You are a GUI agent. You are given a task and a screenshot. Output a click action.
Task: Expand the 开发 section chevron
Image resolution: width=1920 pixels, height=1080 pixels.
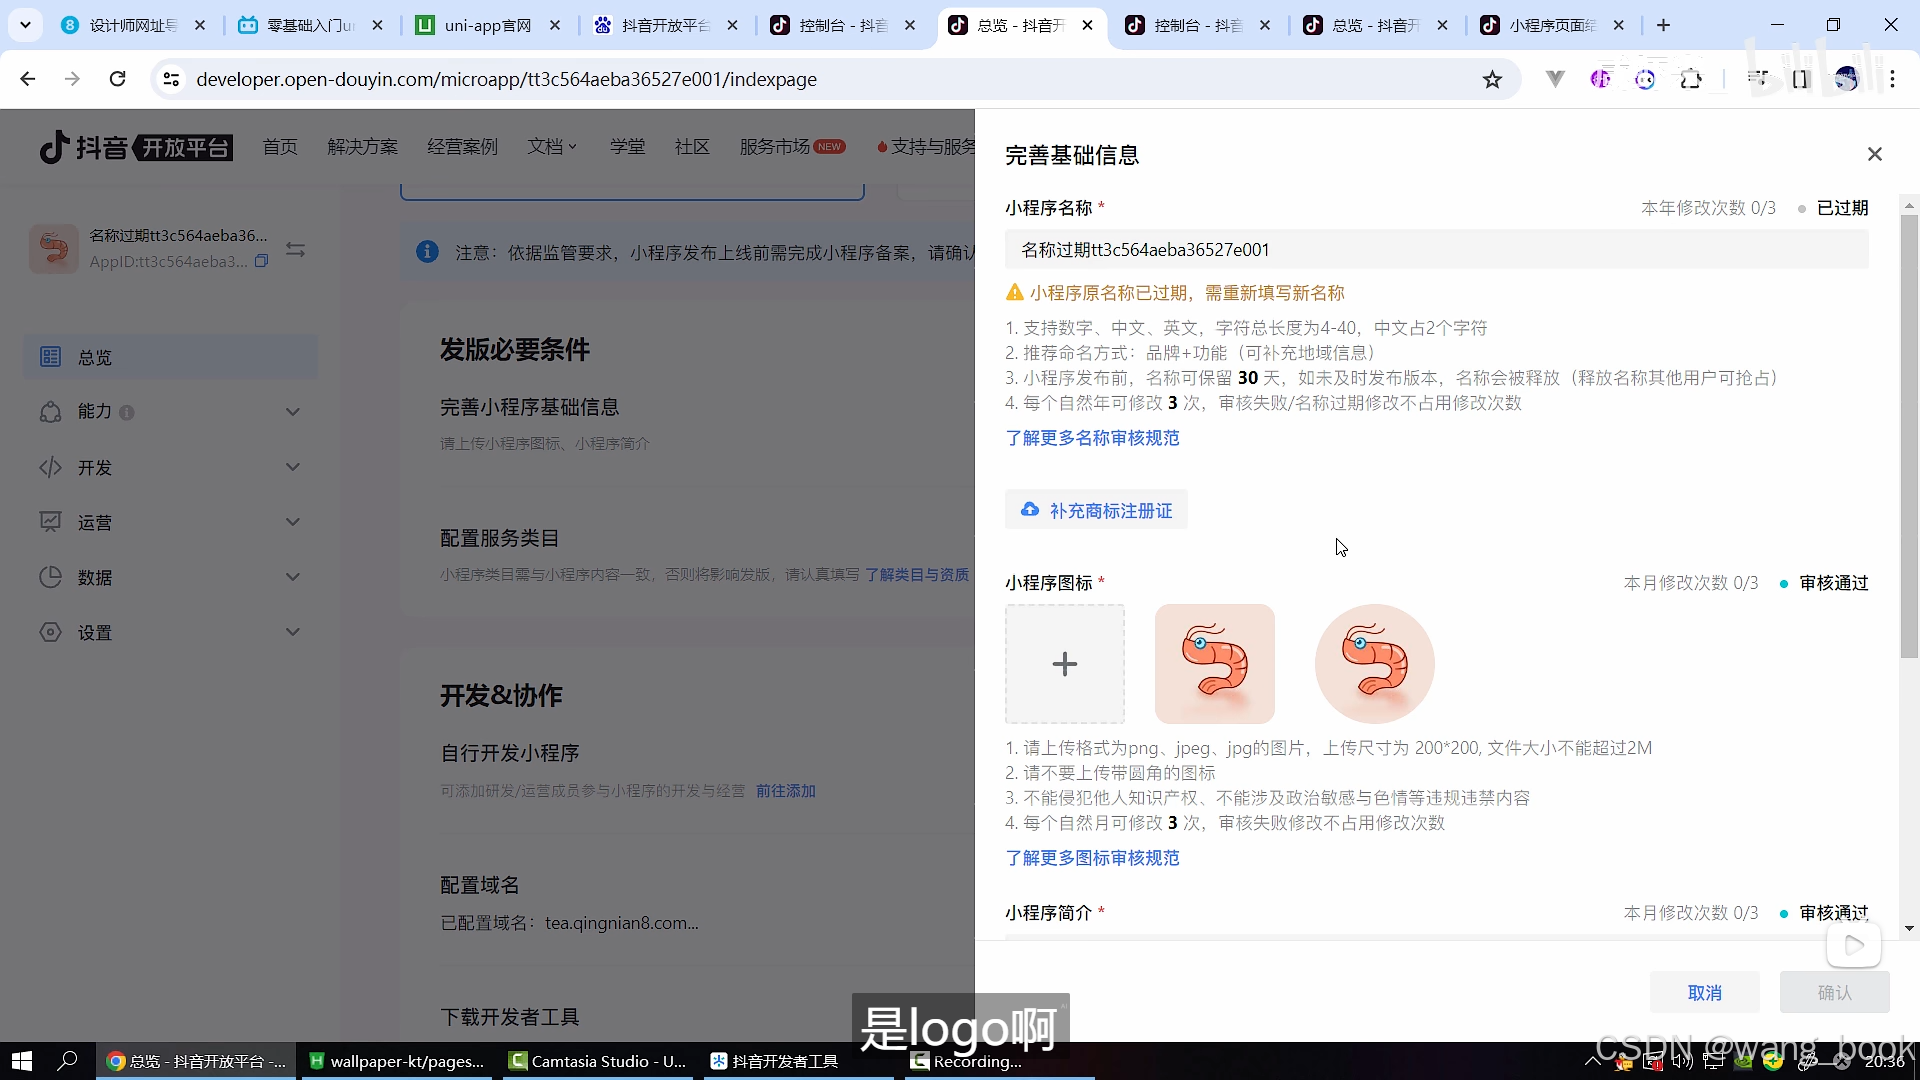293,467
